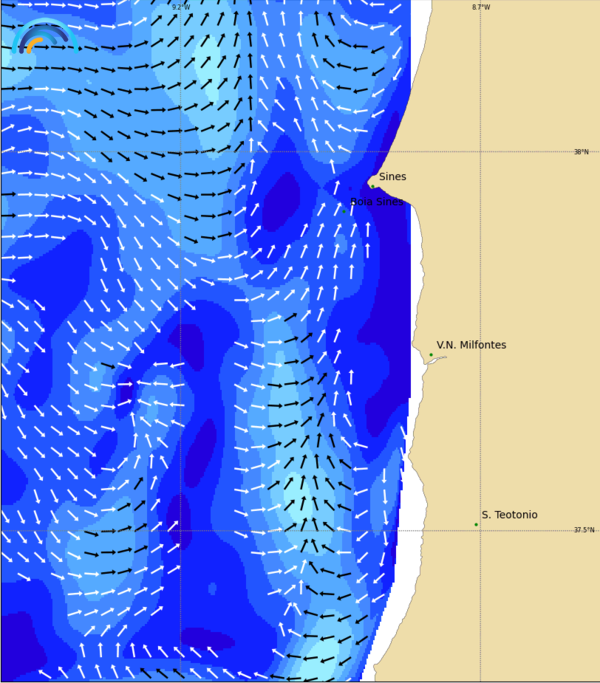Click the 9.2°W and 37.5°N gridline intersection
Image resolution: width=600 pixels, height=683 pixels.
tap(180, 530)
